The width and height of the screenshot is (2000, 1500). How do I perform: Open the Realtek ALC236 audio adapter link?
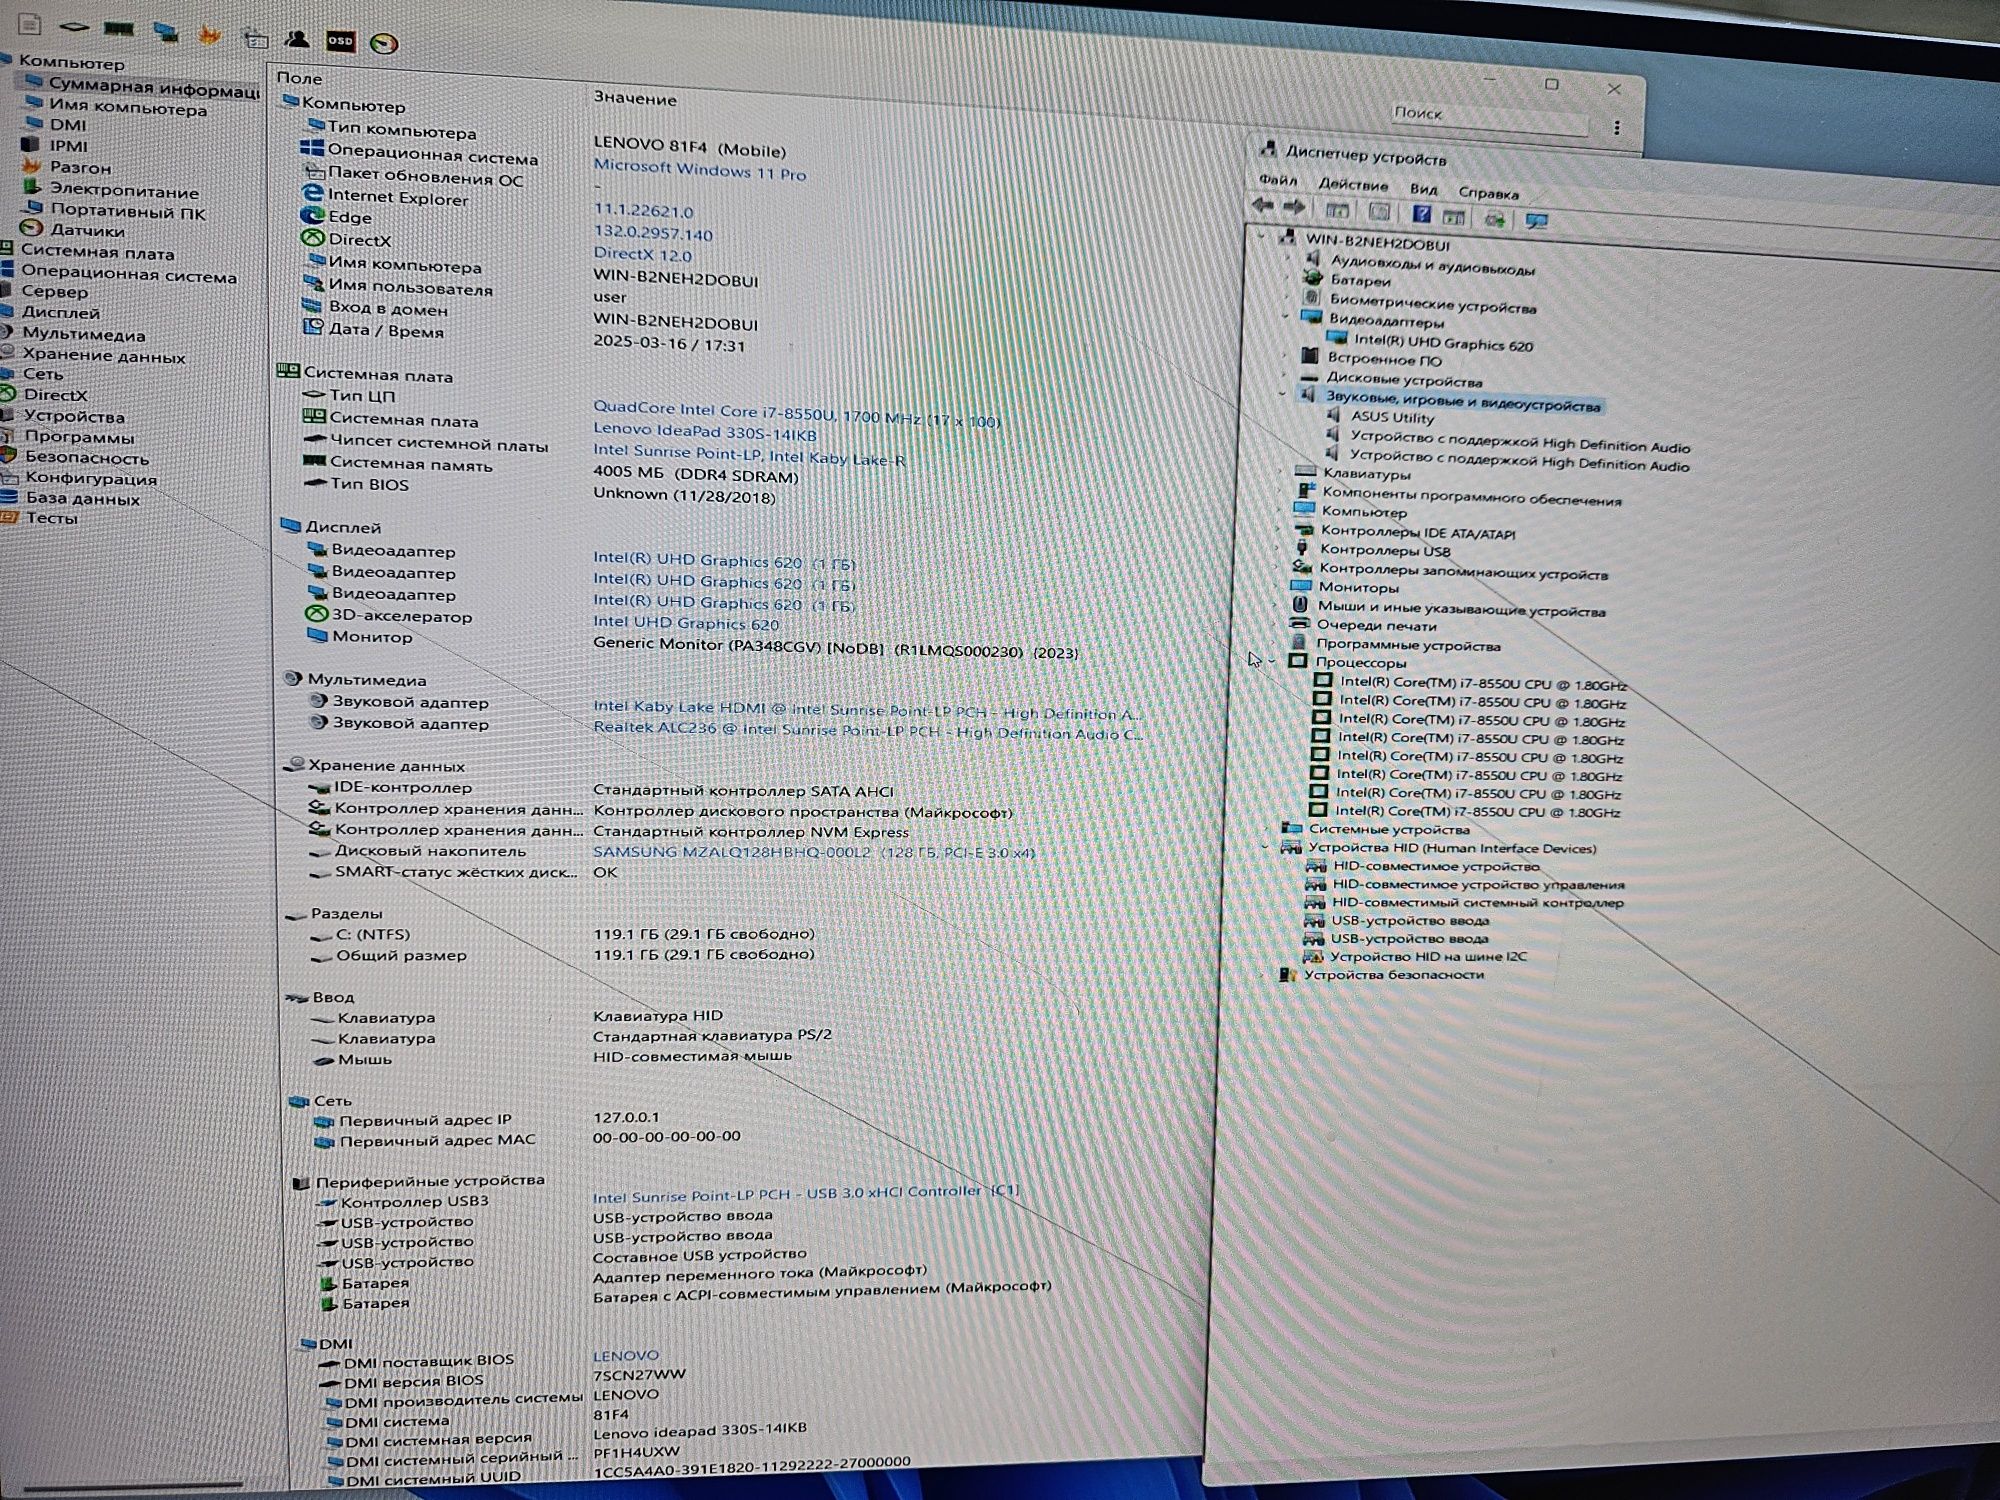coord(868,731)
